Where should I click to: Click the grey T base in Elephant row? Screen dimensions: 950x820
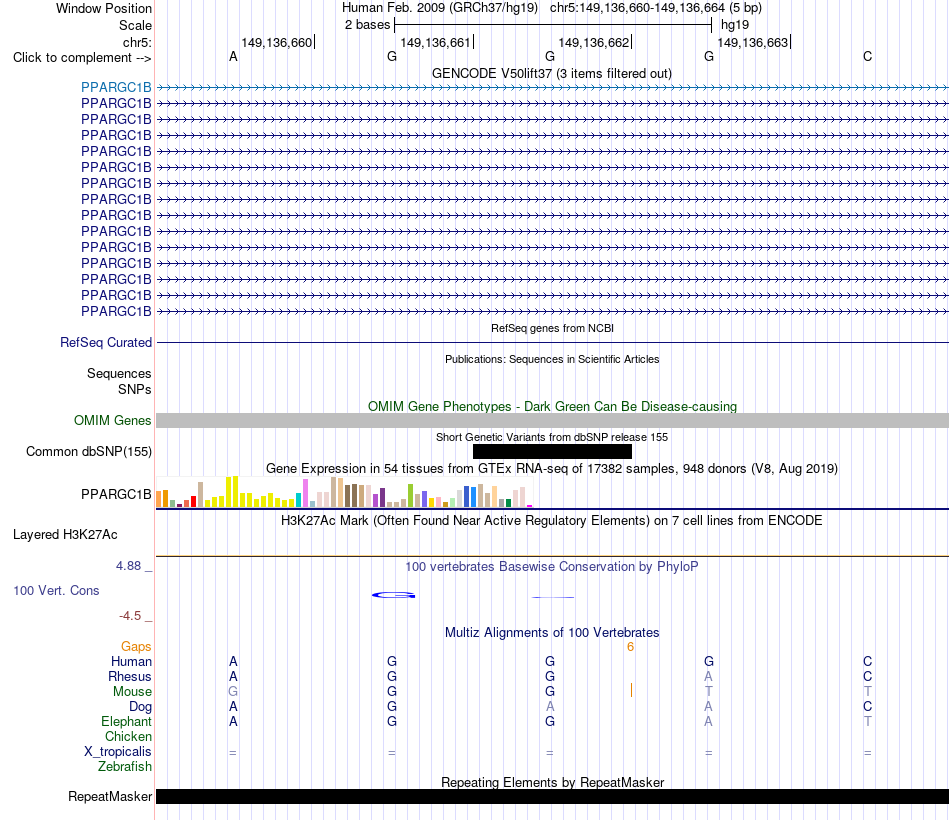click(868, 721)
